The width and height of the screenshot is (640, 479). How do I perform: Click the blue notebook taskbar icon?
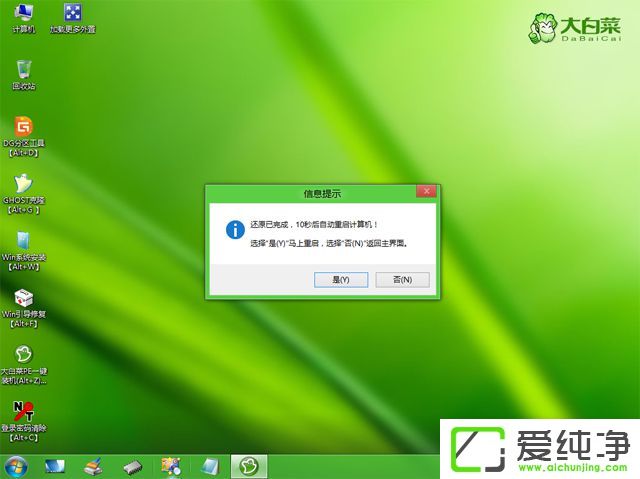point(210,466)
